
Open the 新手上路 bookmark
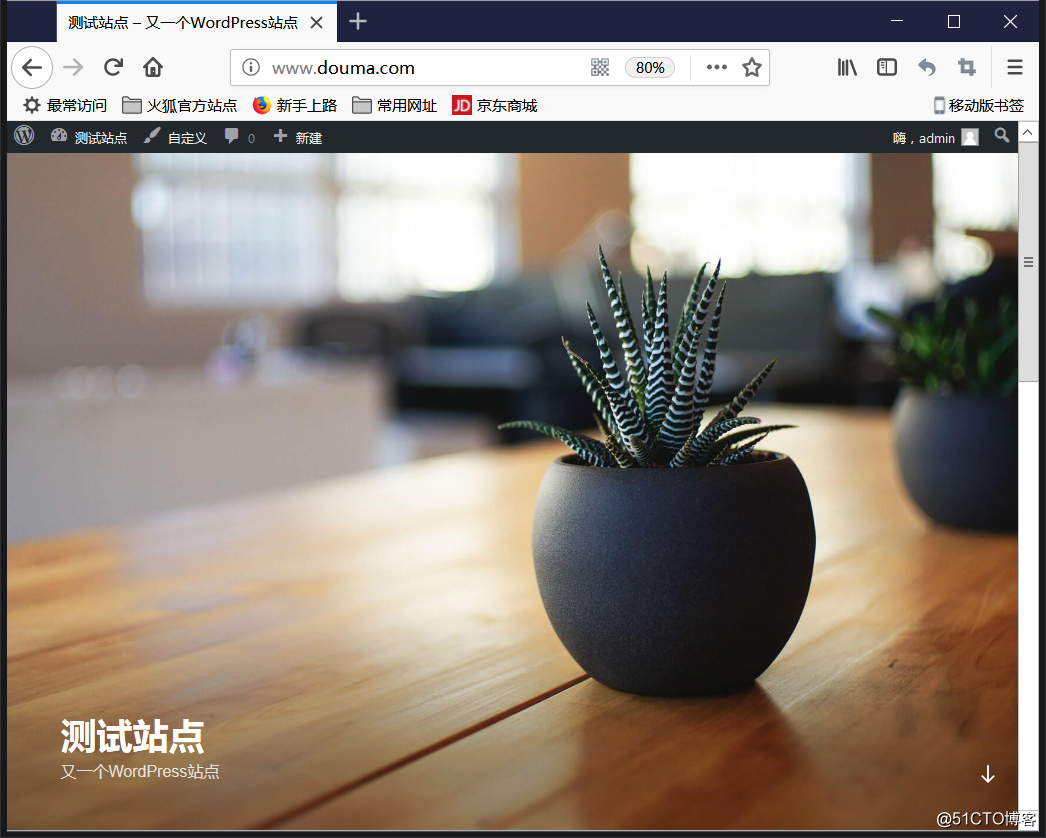point(295,105)
